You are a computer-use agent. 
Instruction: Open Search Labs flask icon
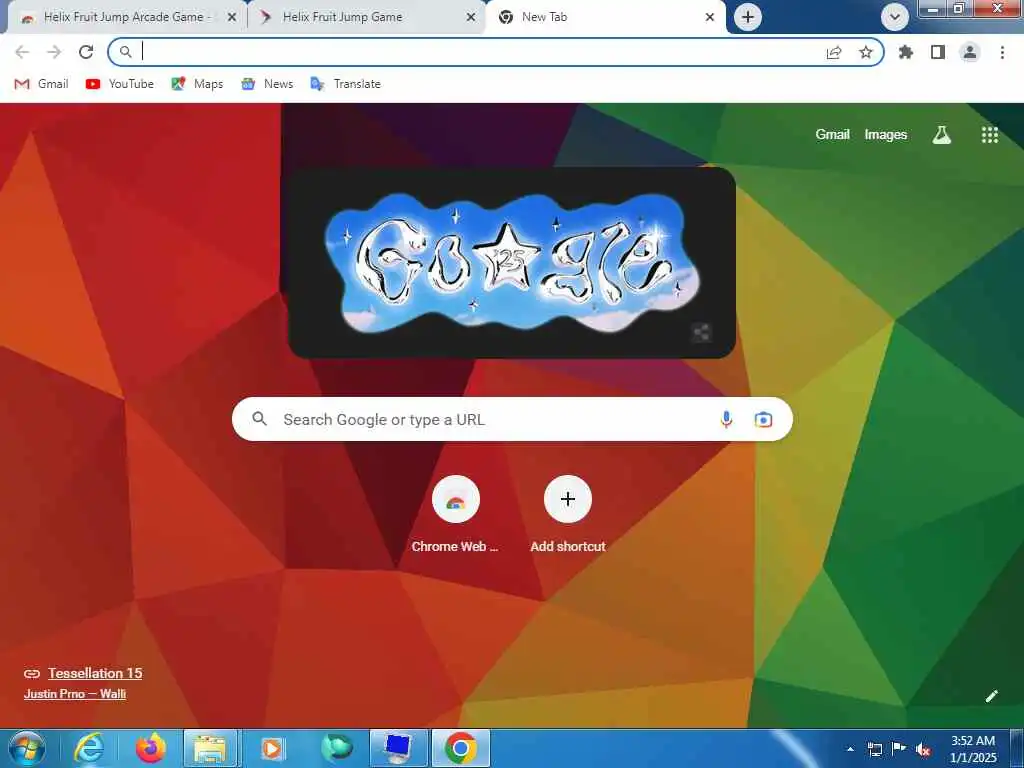point(941,135)
